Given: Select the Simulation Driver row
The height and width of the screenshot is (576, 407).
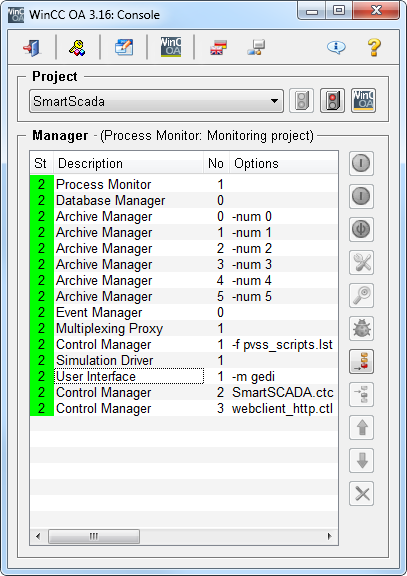Looking at the screenshot, I should pyautogui.click(x=184, y=360).
